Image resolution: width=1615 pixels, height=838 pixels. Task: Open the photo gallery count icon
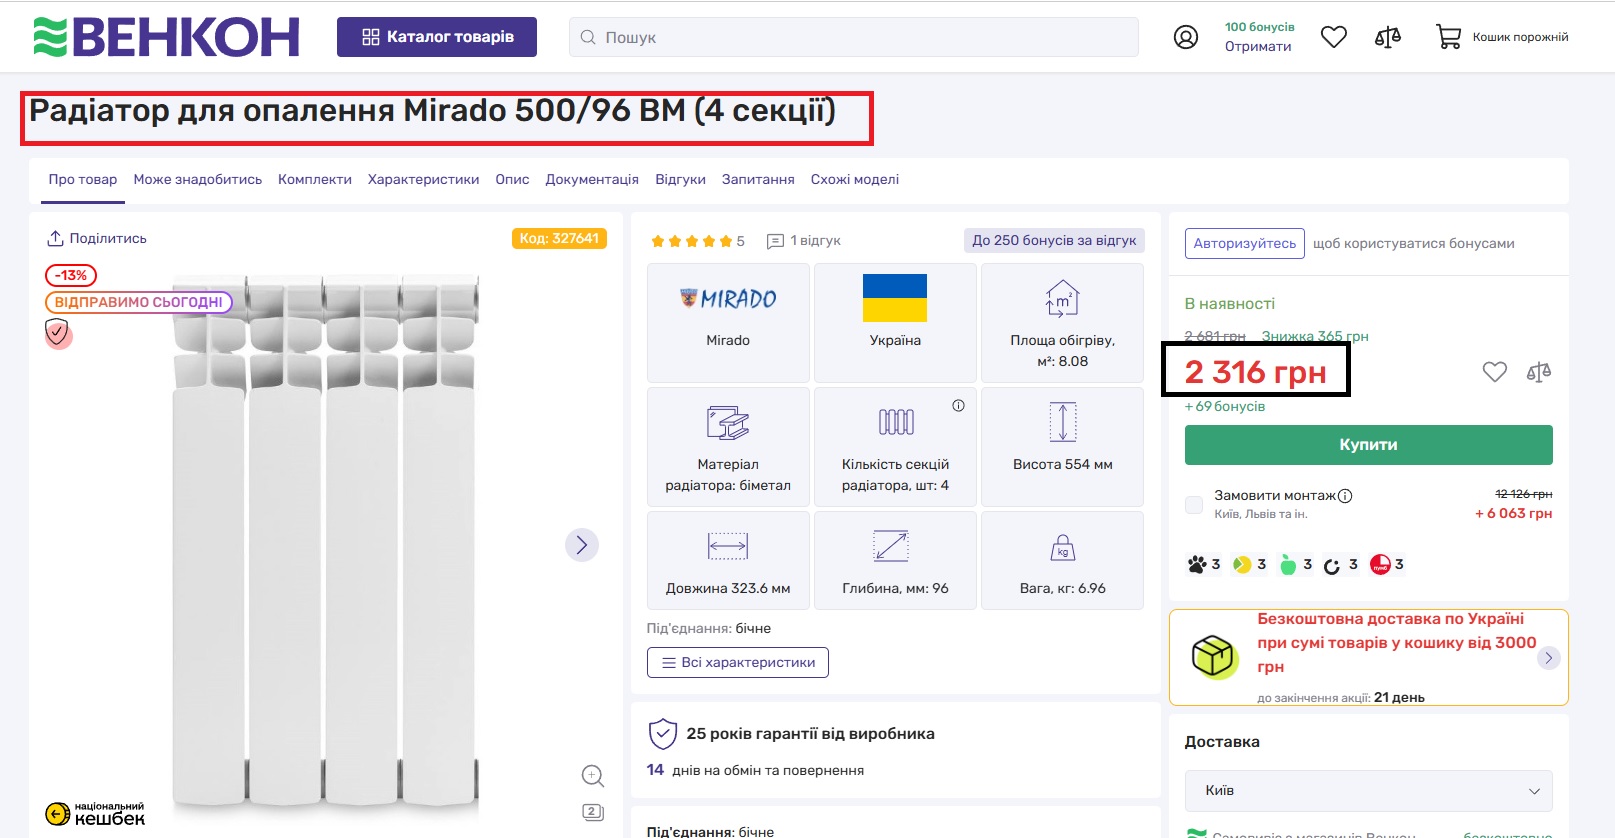(593, 812)
